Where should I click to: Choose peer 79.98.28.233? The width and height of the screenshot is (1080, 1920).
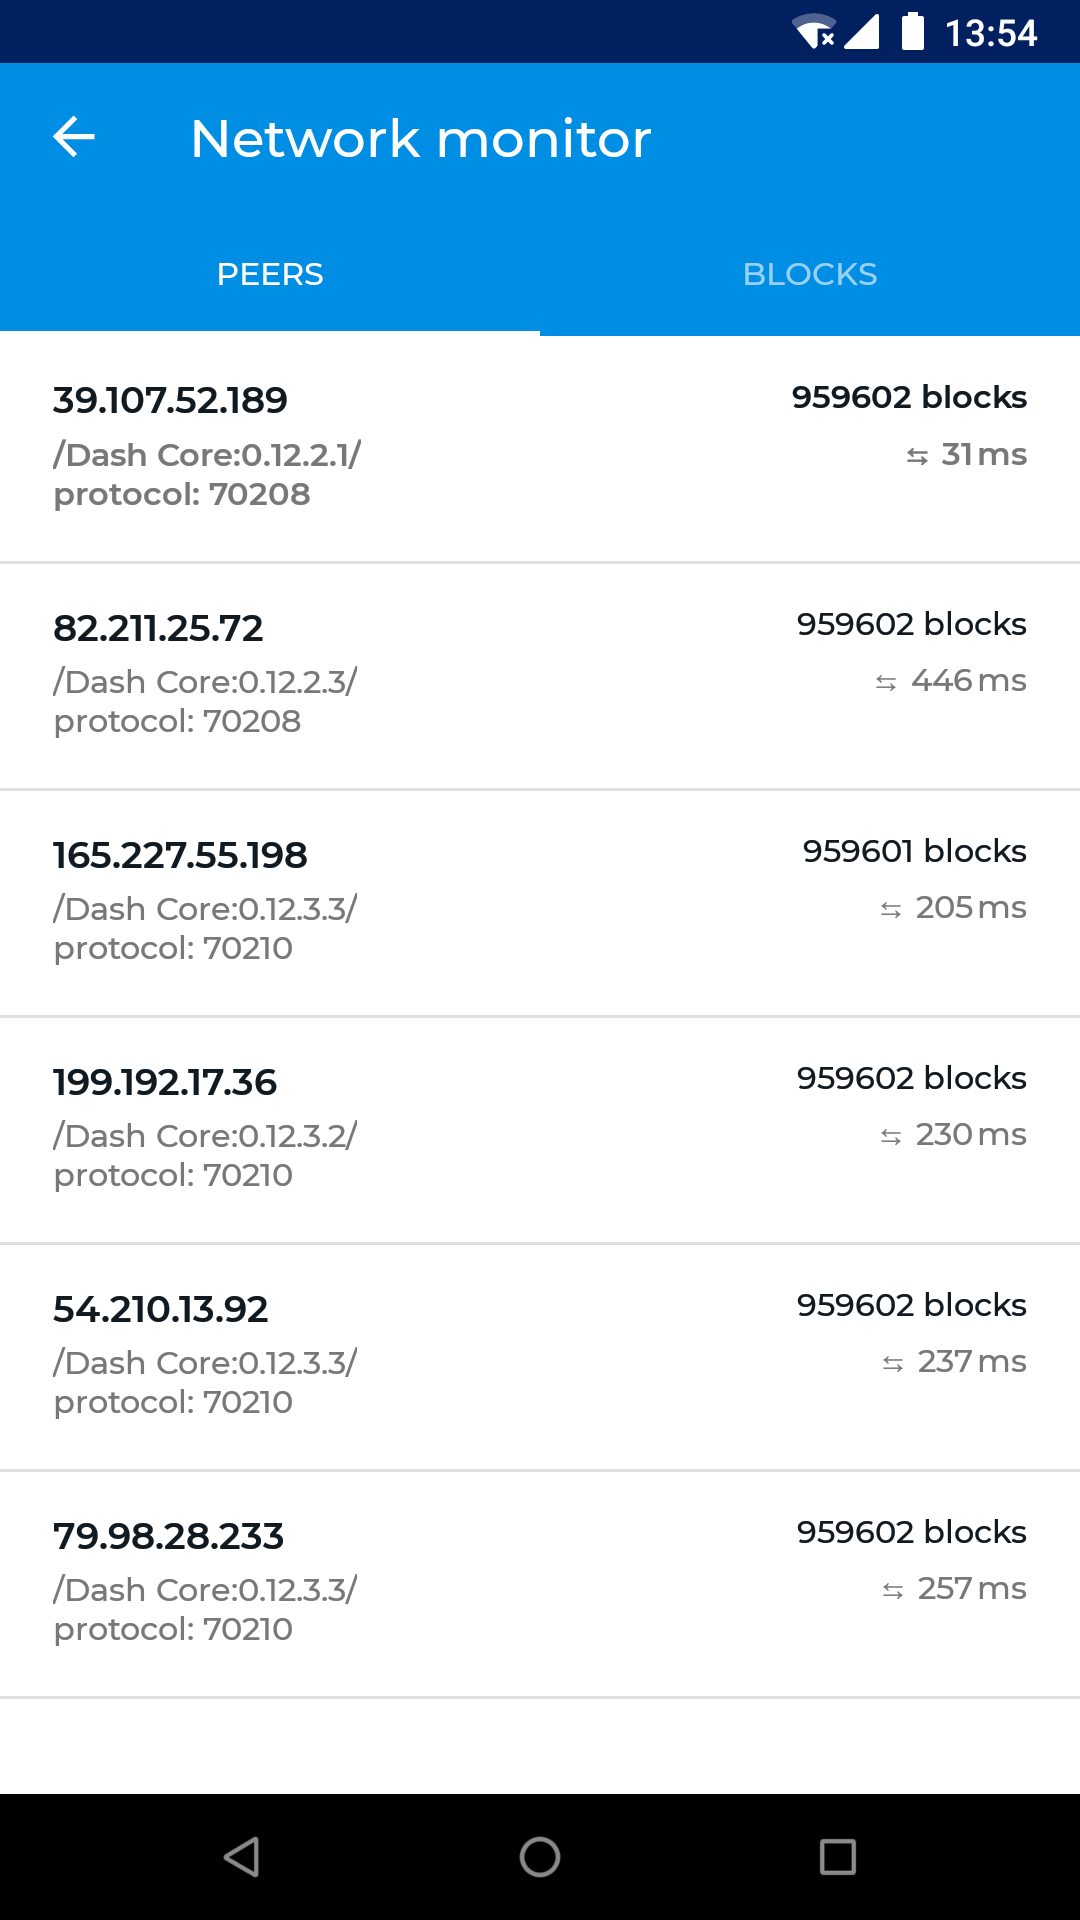pyautogui.click(x=169, y=1536)
